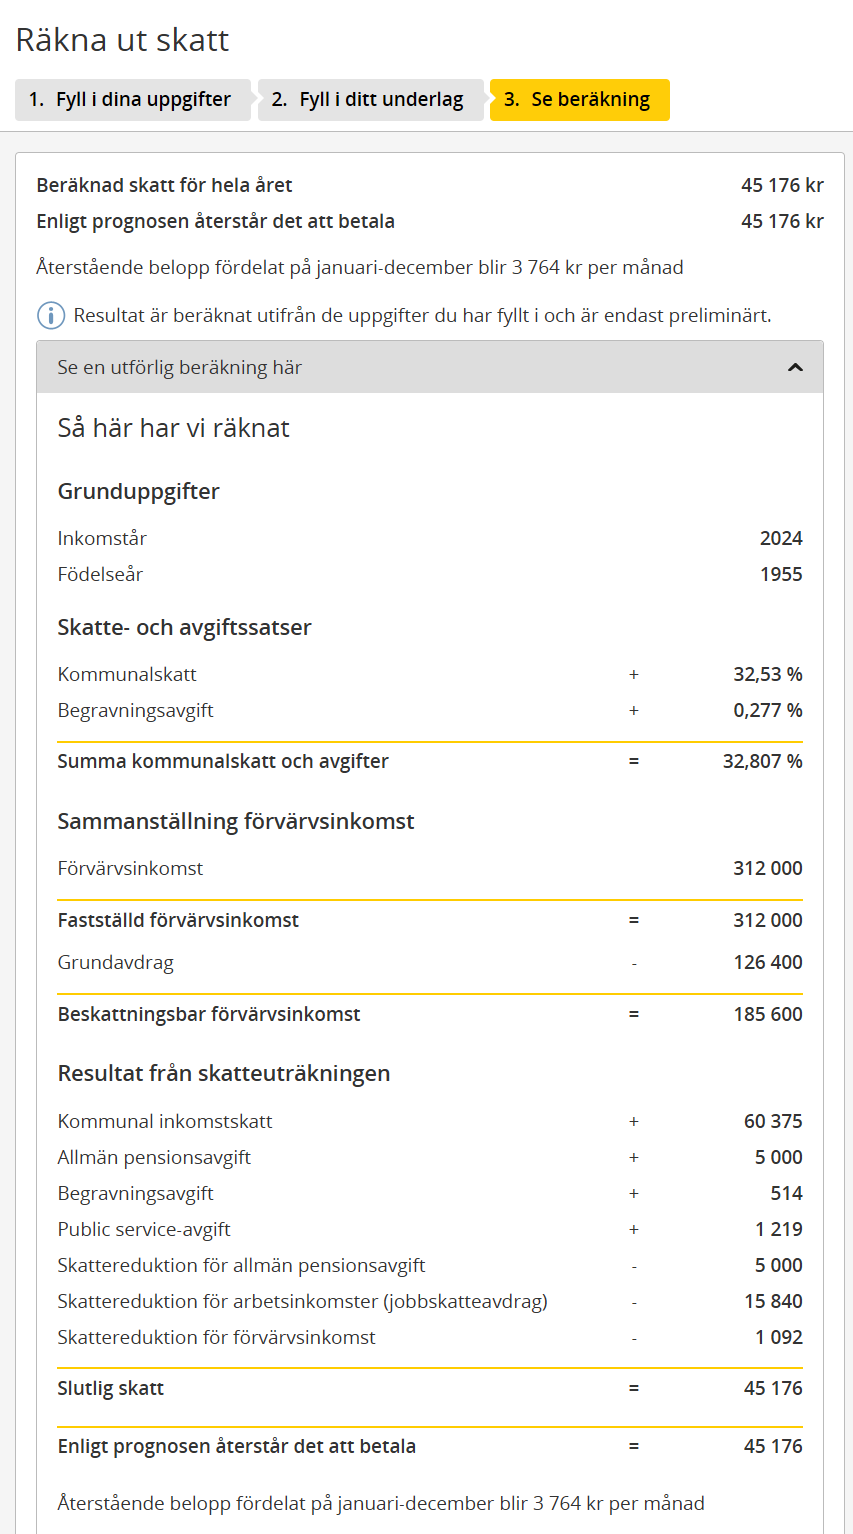Click the 'Beskattningsbar förvärvsinkomst' label
Viewport: 853px width, 1534px height.
(x=209, y=1014)
